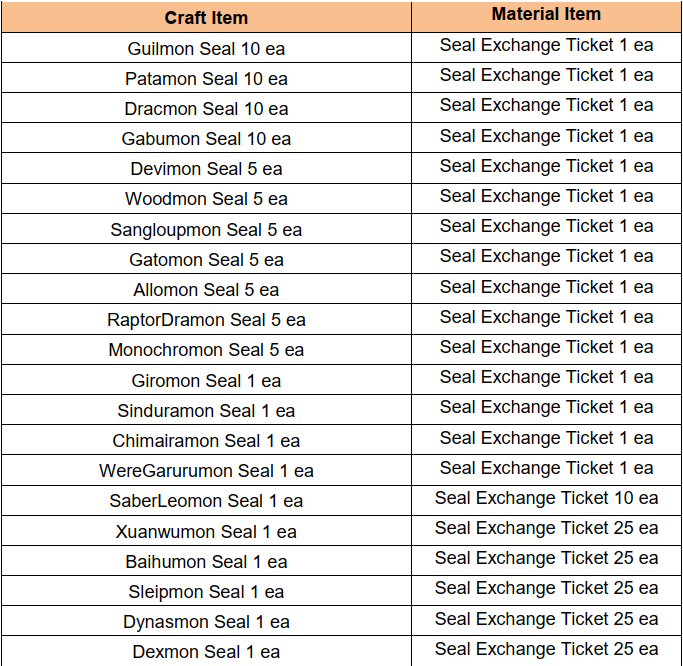Screen dimensions: 683x666
Task: Click the Craft Item column header
Action: coord(206,18)
